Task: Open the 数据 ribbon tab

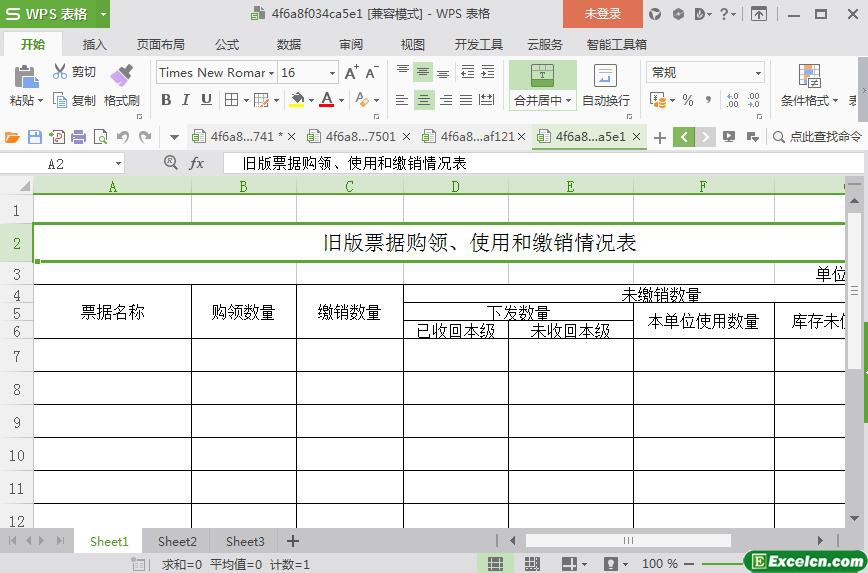Action: [x=288, y=44]
